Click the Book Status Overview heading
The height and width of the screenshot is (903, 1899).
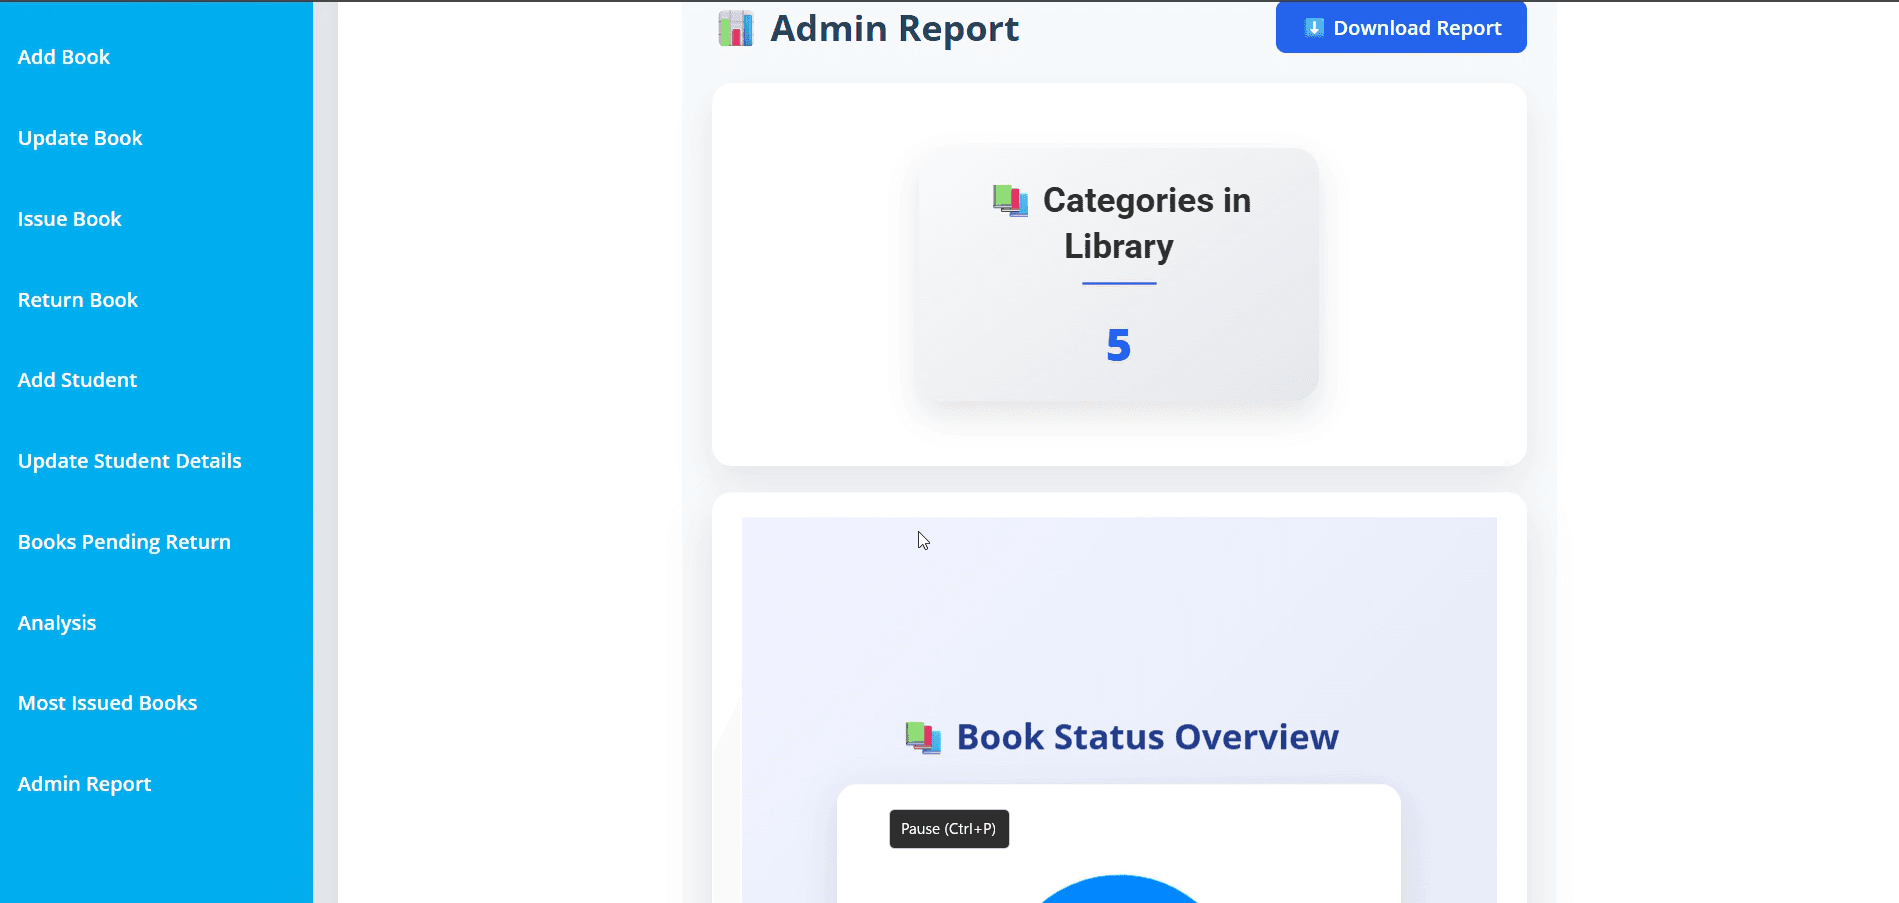(1147, 737)
